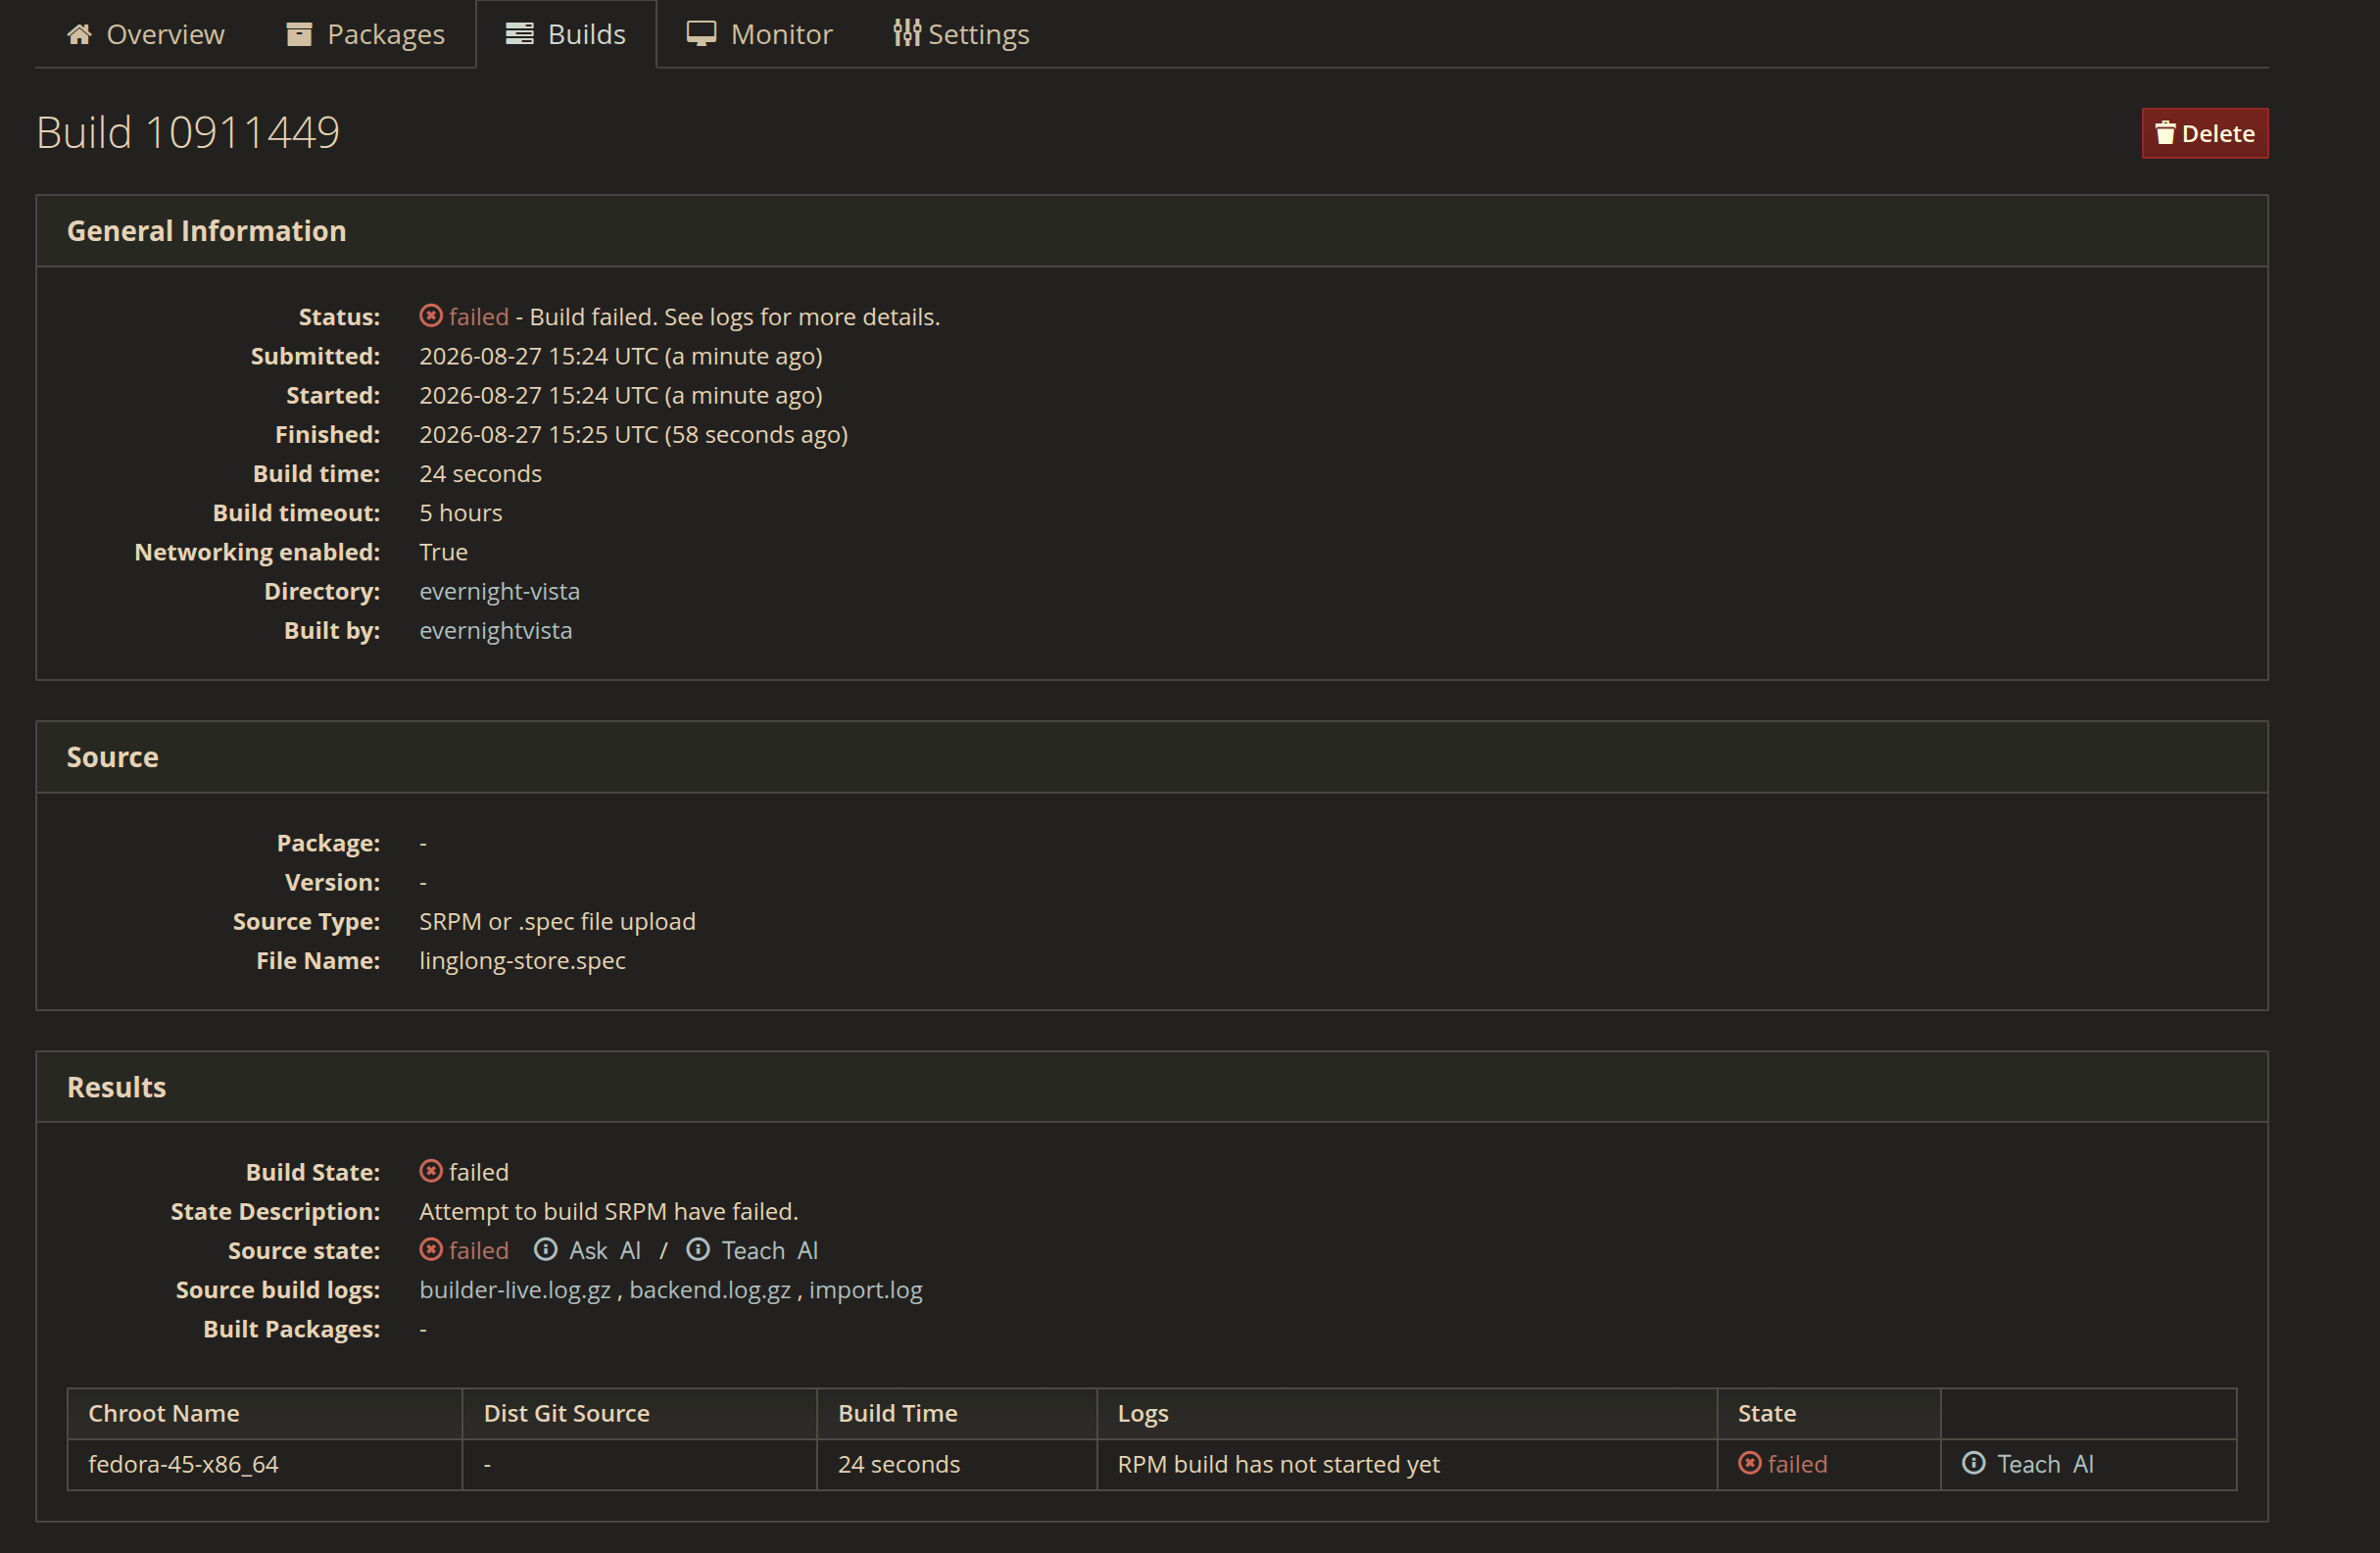The height and width of the screenshot is (1553, 2380).
Task: Click the home icon beside Overview
Action: tap(80, 34)
